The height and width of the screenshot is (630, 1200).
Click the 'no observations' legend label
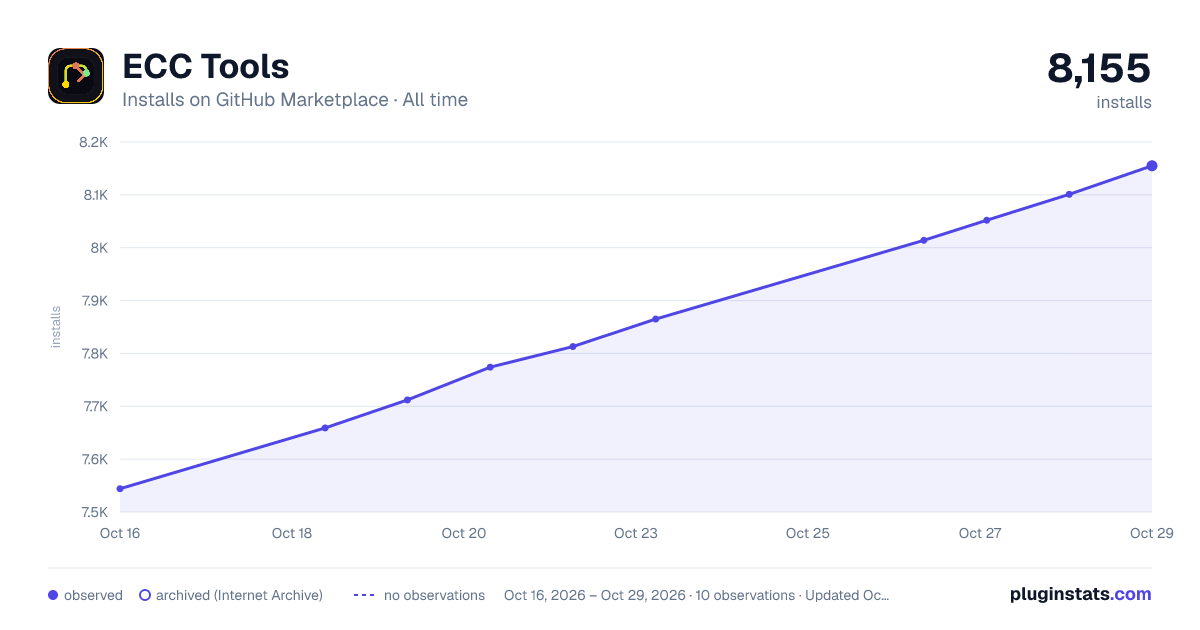point(434,595)
